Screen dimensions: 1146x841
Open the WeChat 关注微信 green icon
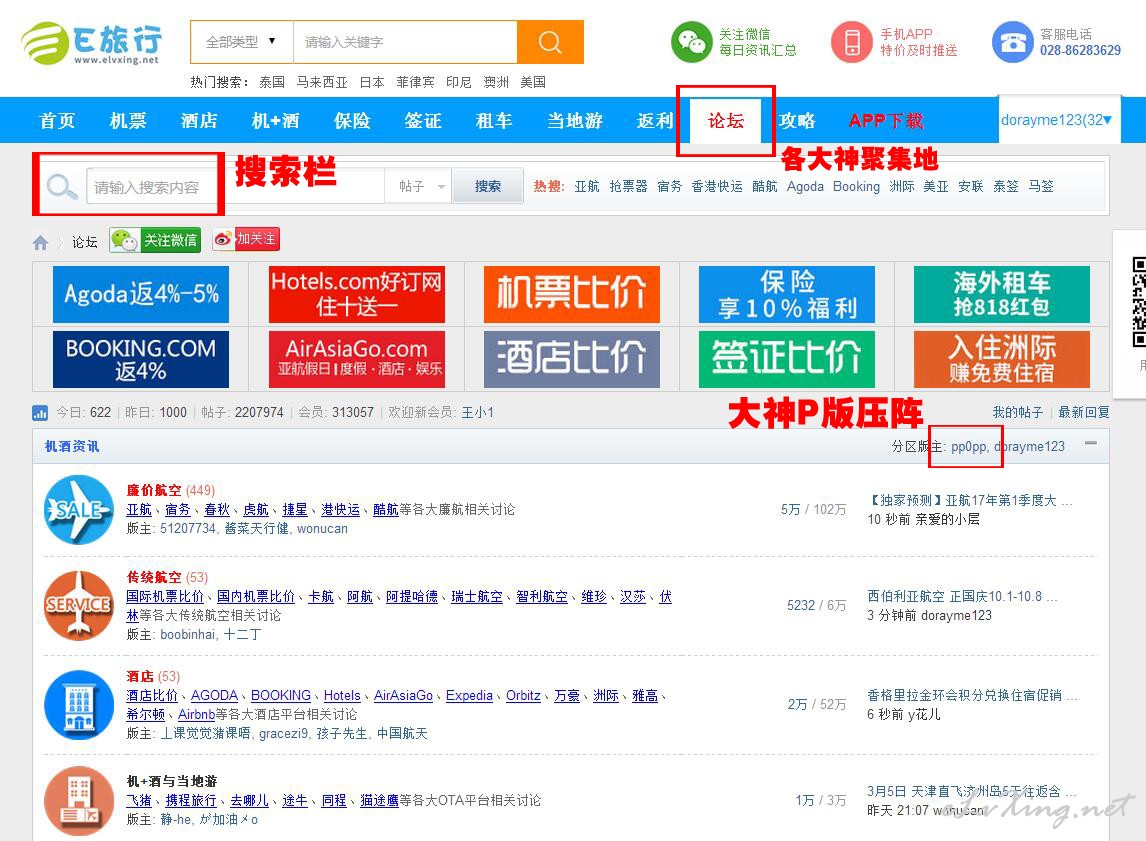pos(691,42)
